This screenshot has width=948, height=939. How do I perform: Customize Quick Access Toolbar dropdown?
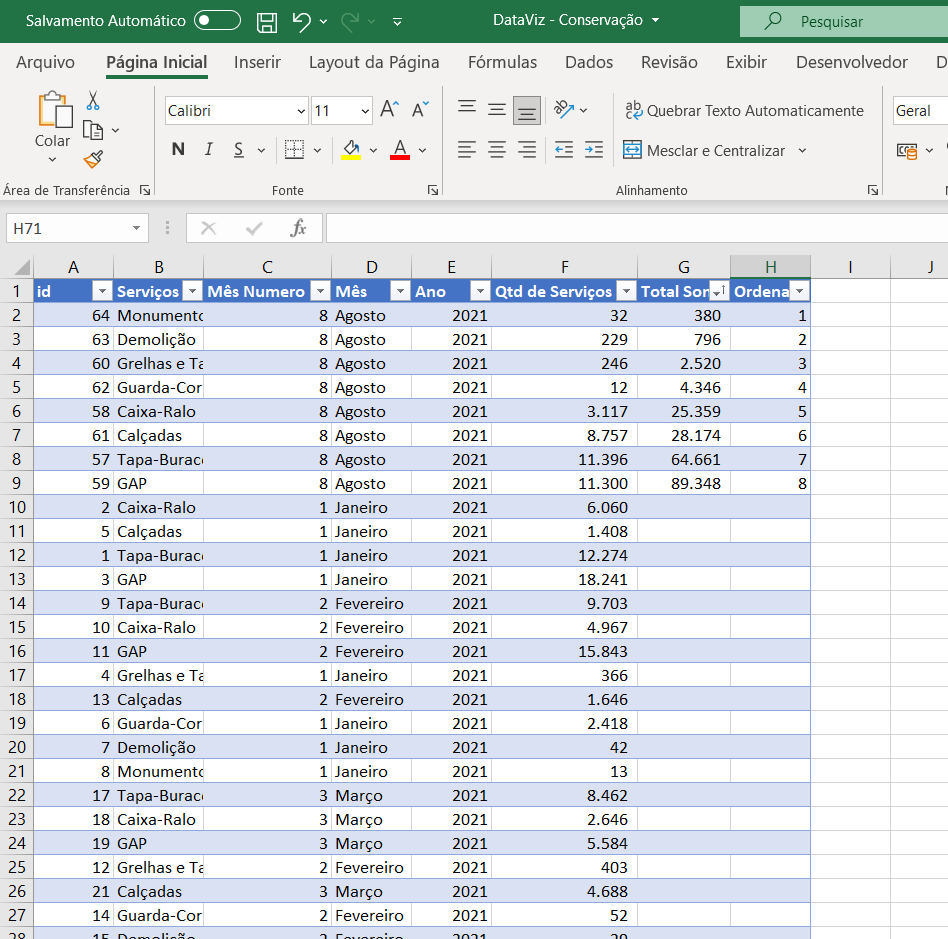coord(397,22)
